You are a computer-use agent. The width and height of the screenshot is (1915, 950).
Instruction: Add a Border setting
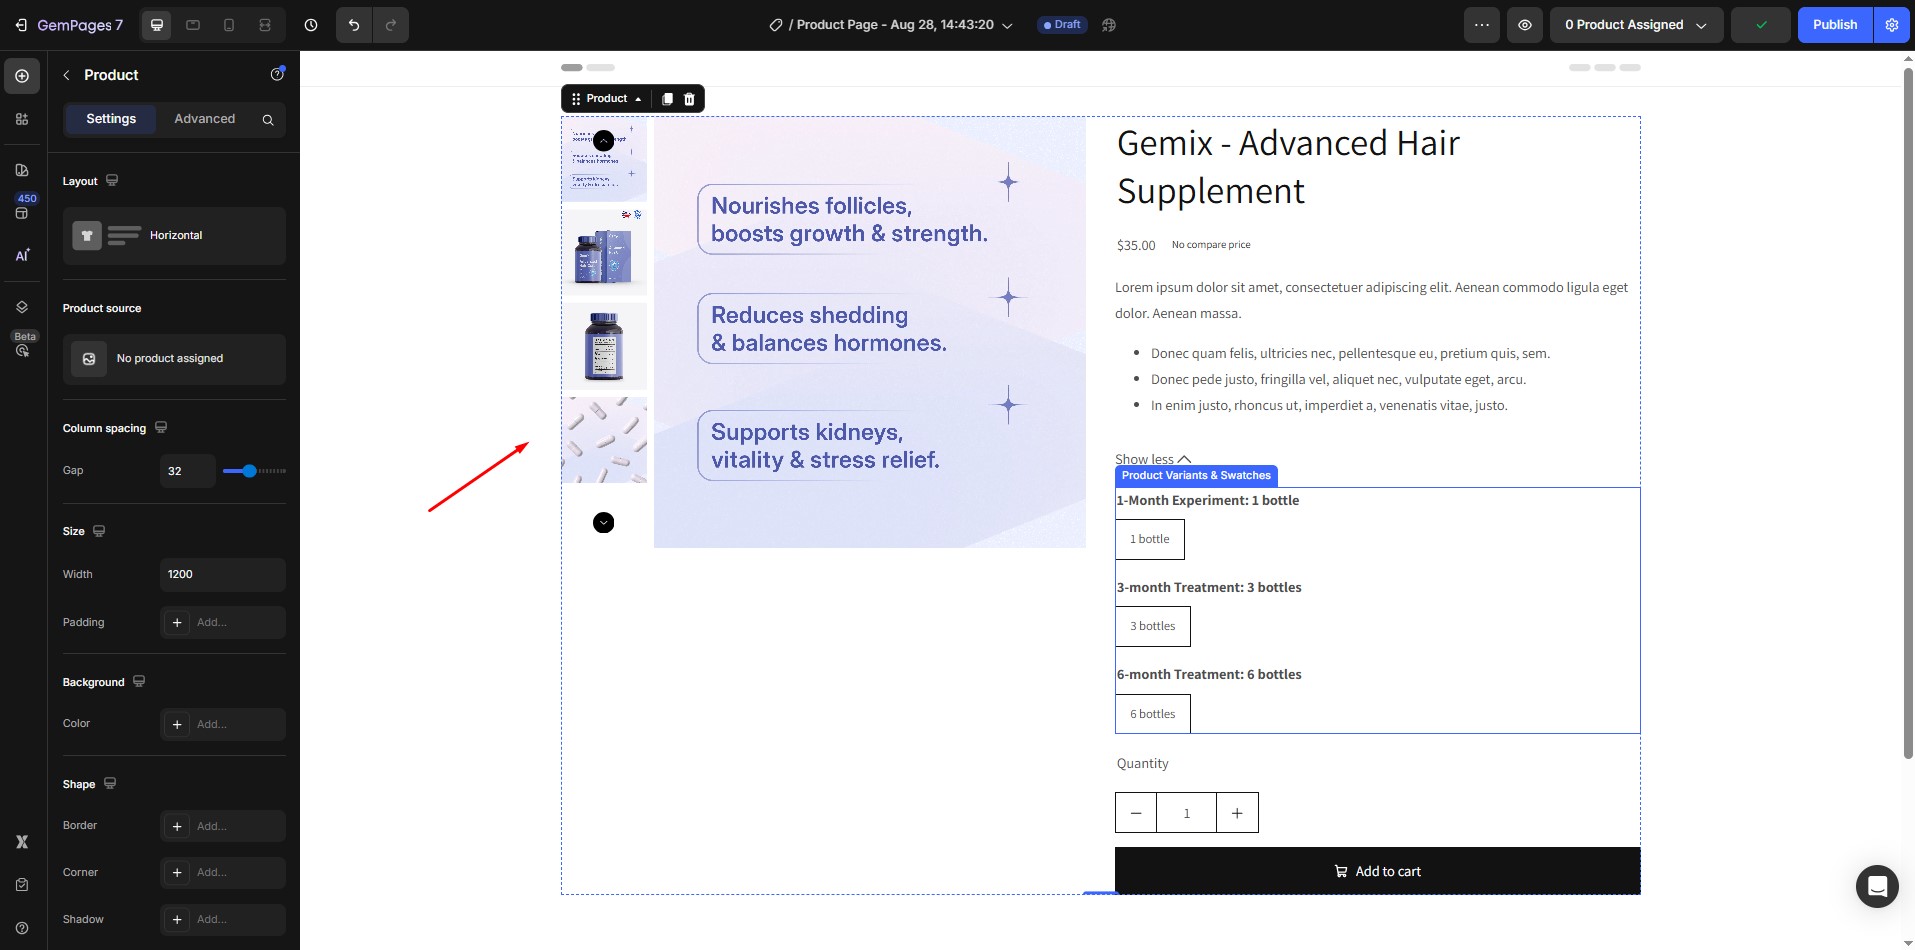click(x=223, y=826)
